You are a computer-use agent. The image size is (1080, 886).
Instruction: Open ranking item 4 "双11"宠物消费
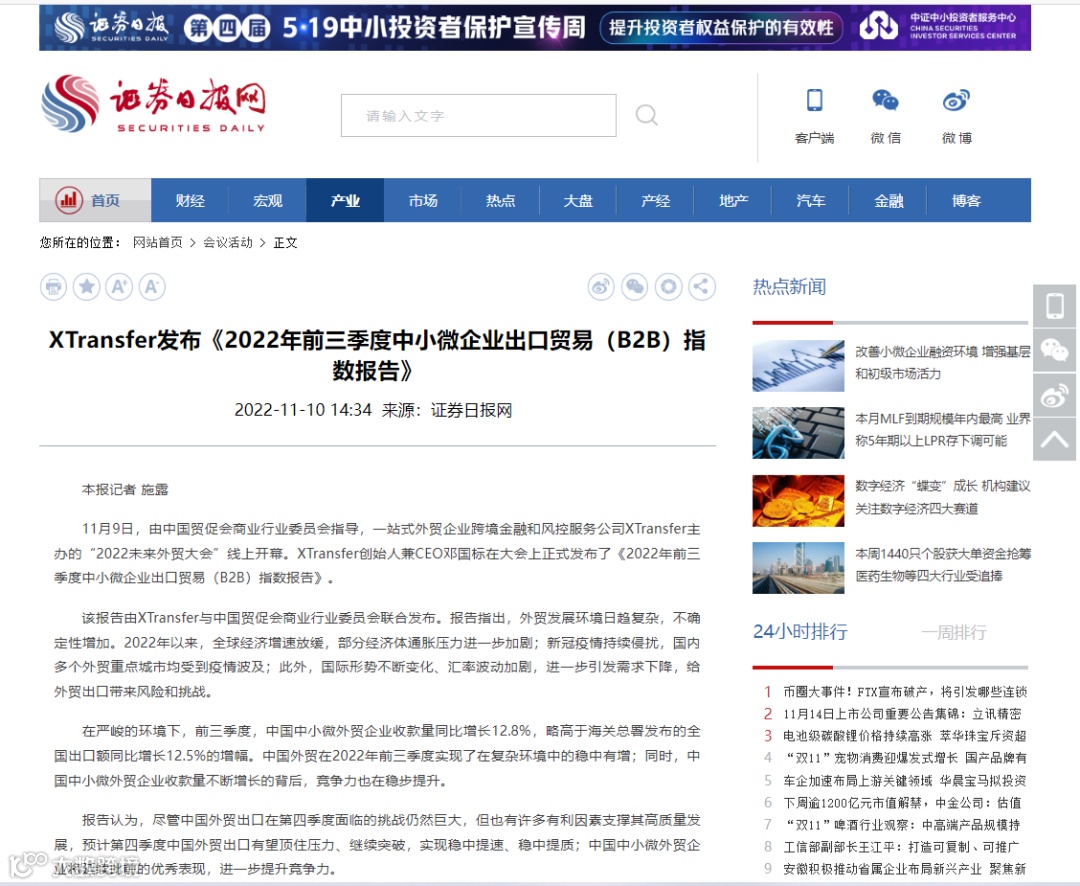(905, 758)
